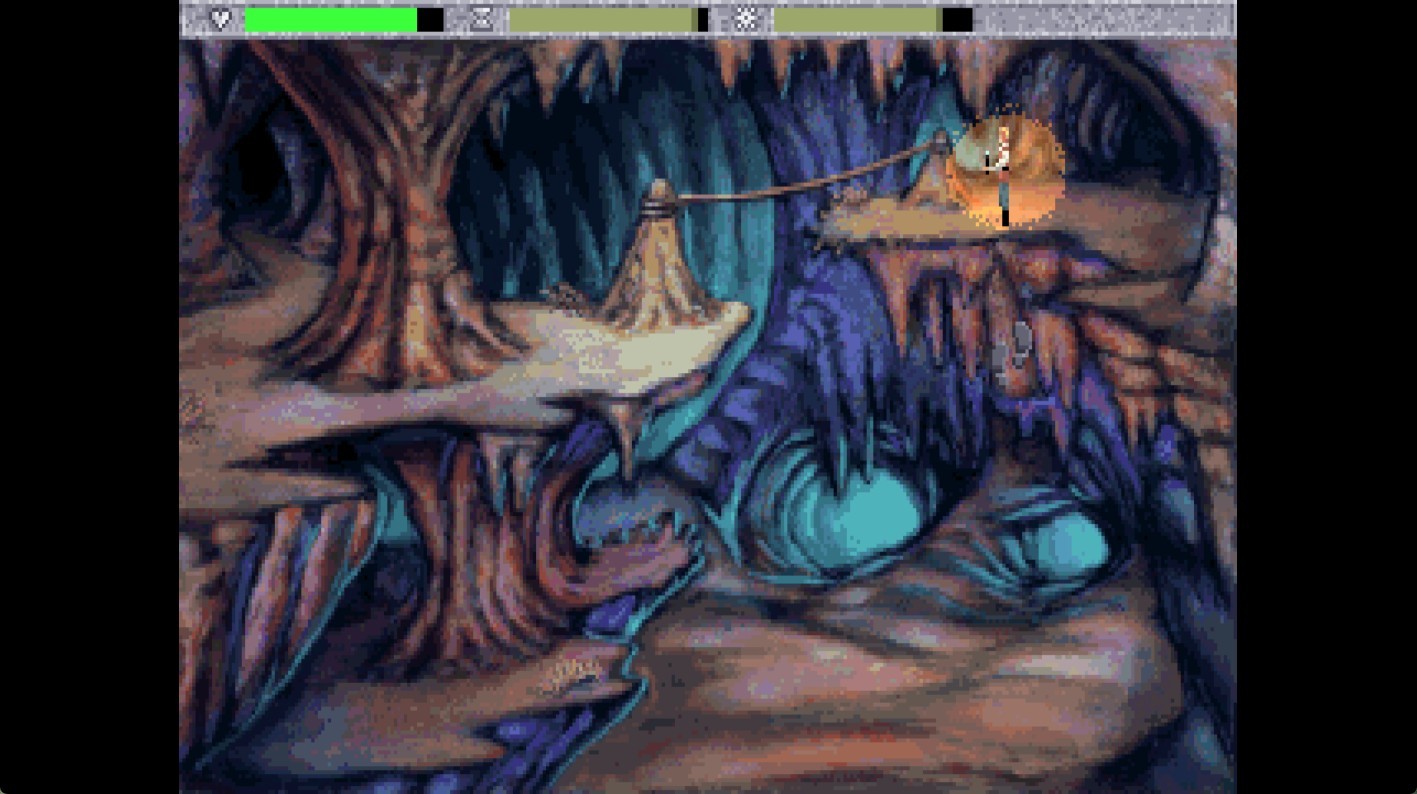Click the starburst mana icon

point(746,19)
